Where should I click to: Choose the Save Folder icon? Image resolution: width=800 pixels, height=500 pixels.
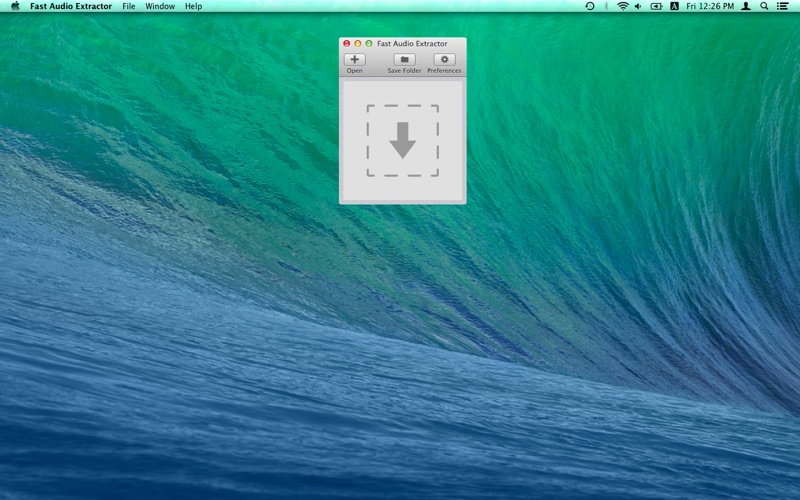pos(404,60)
